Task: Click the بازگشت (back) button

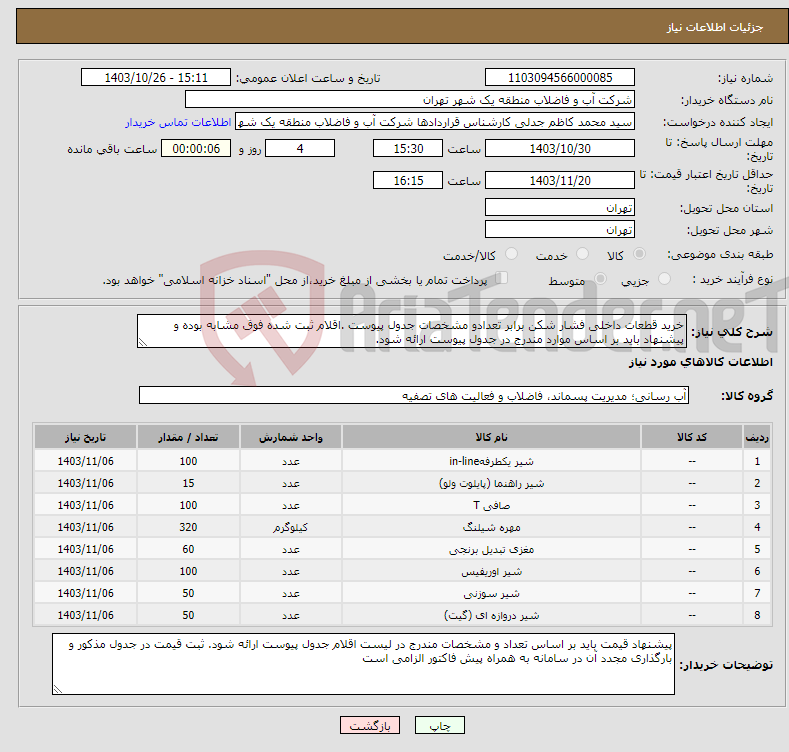Action: [x=370, y=725]
